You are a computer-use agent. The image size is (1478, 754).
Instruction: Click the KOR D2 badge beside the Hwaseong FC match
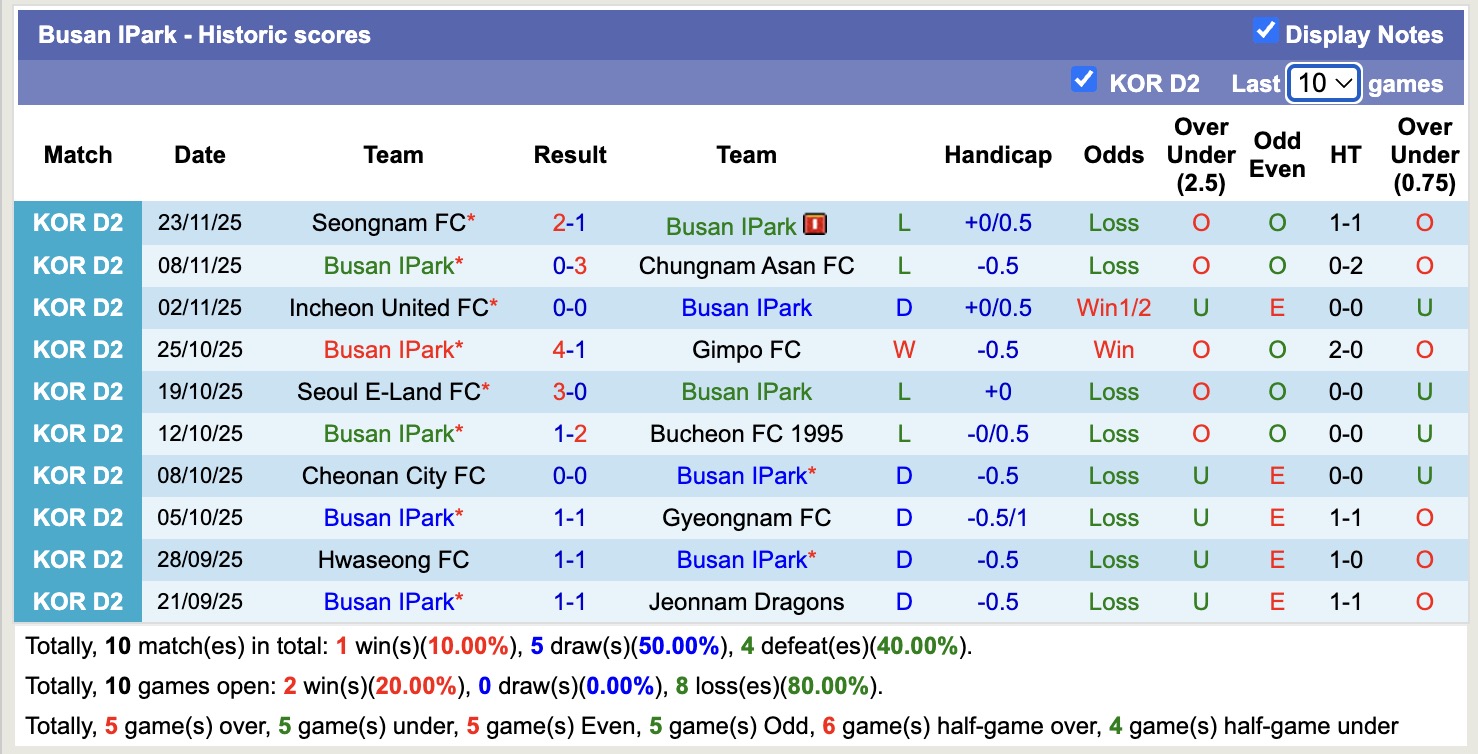pyautogui.click(x=78, y=559)
